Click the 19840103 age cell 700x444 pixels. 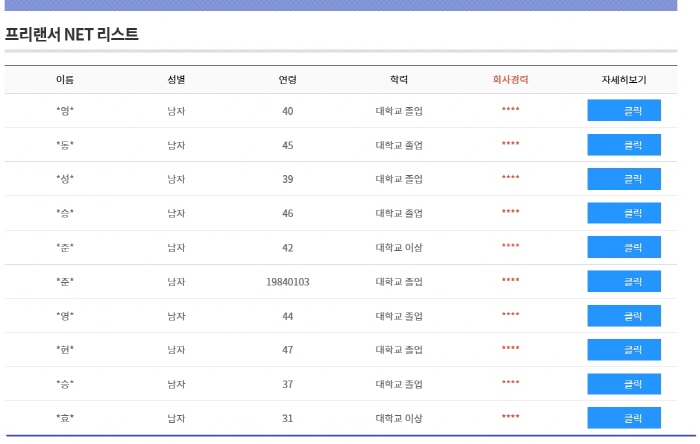click(x=288, y=282)
